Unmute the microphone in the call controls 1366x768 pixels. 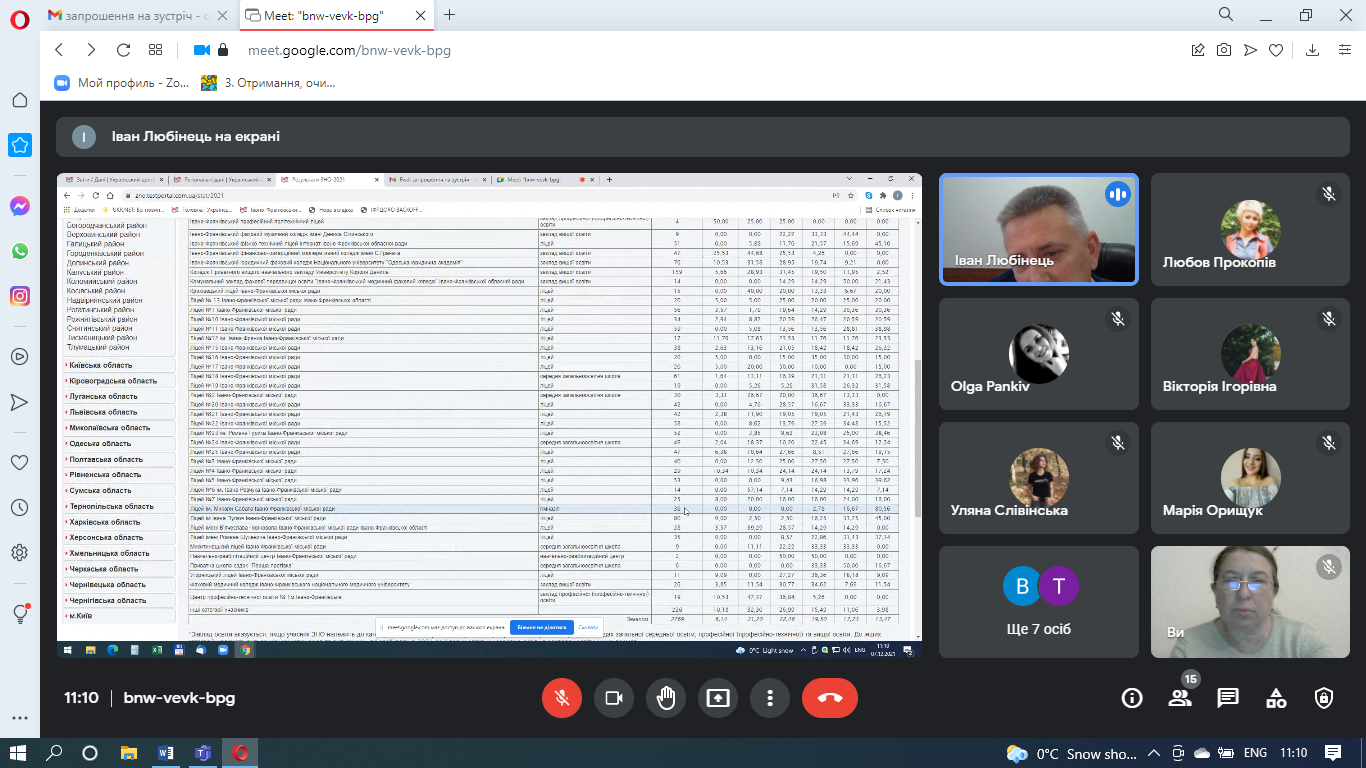(562, 698)
